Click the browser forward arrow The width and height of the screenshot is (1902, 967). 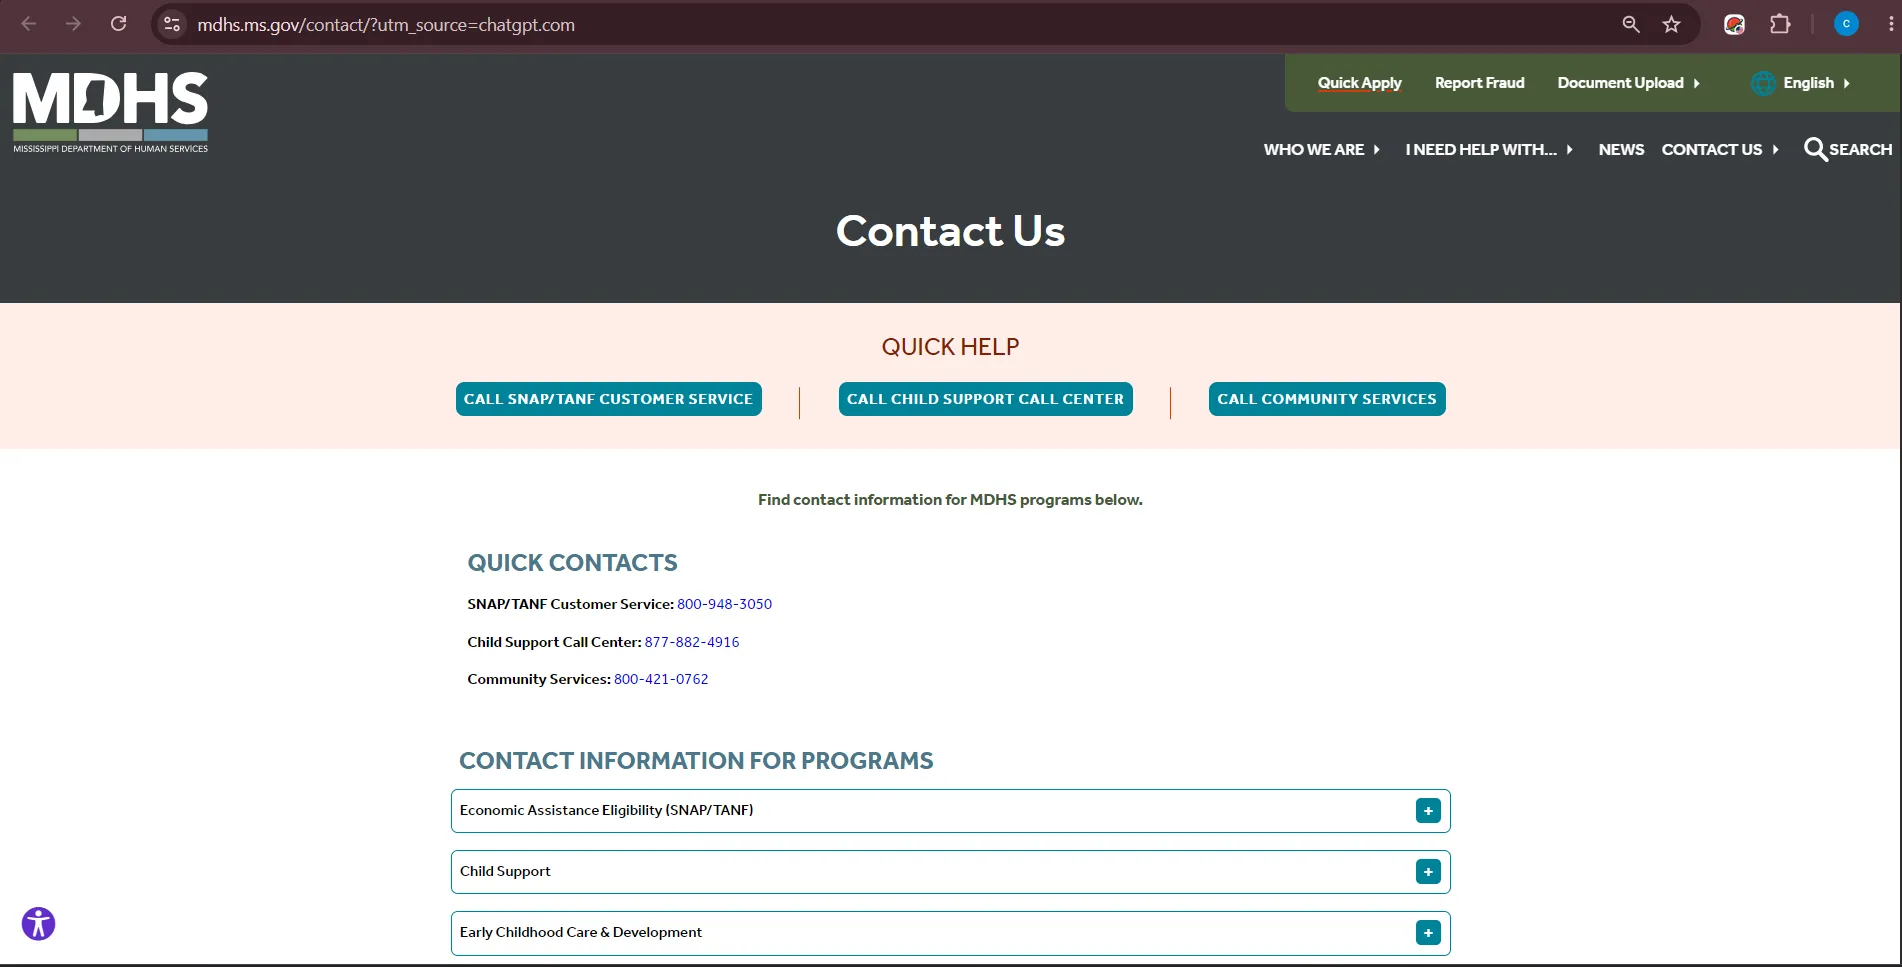pos(73,24)
